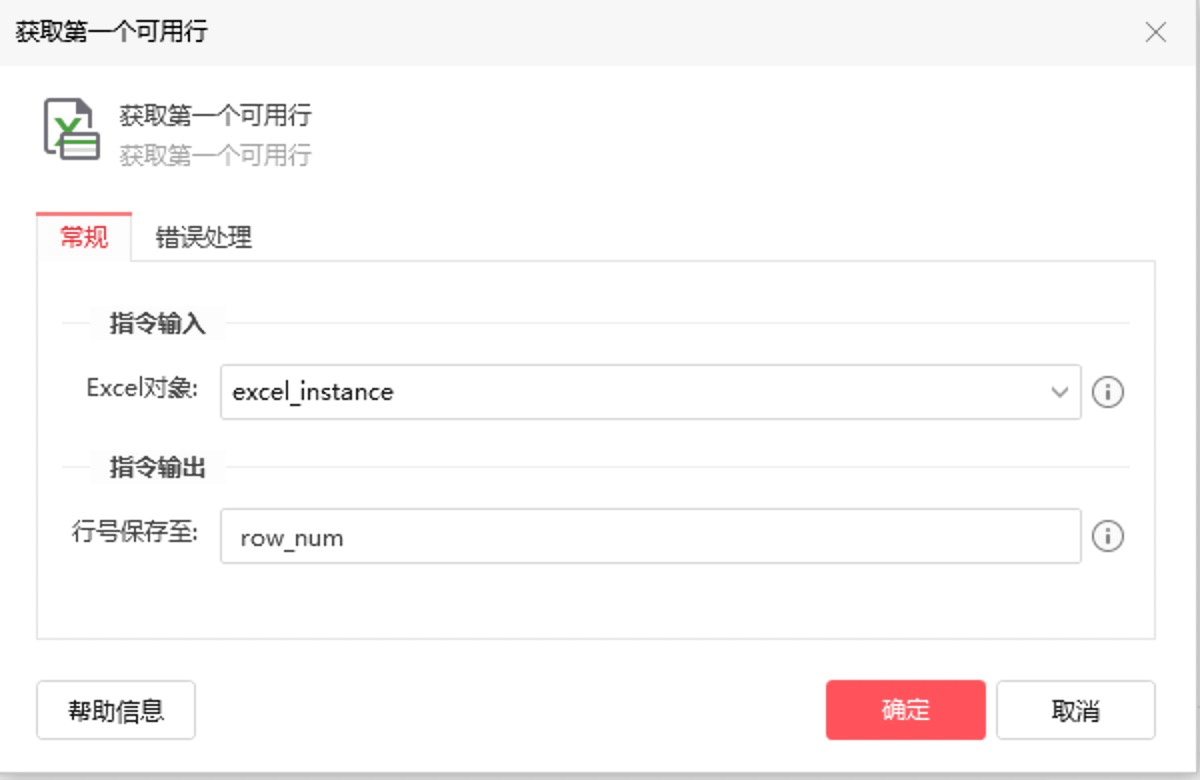Click into the row_num output field
1200x780 pixels.
[650, 537]
